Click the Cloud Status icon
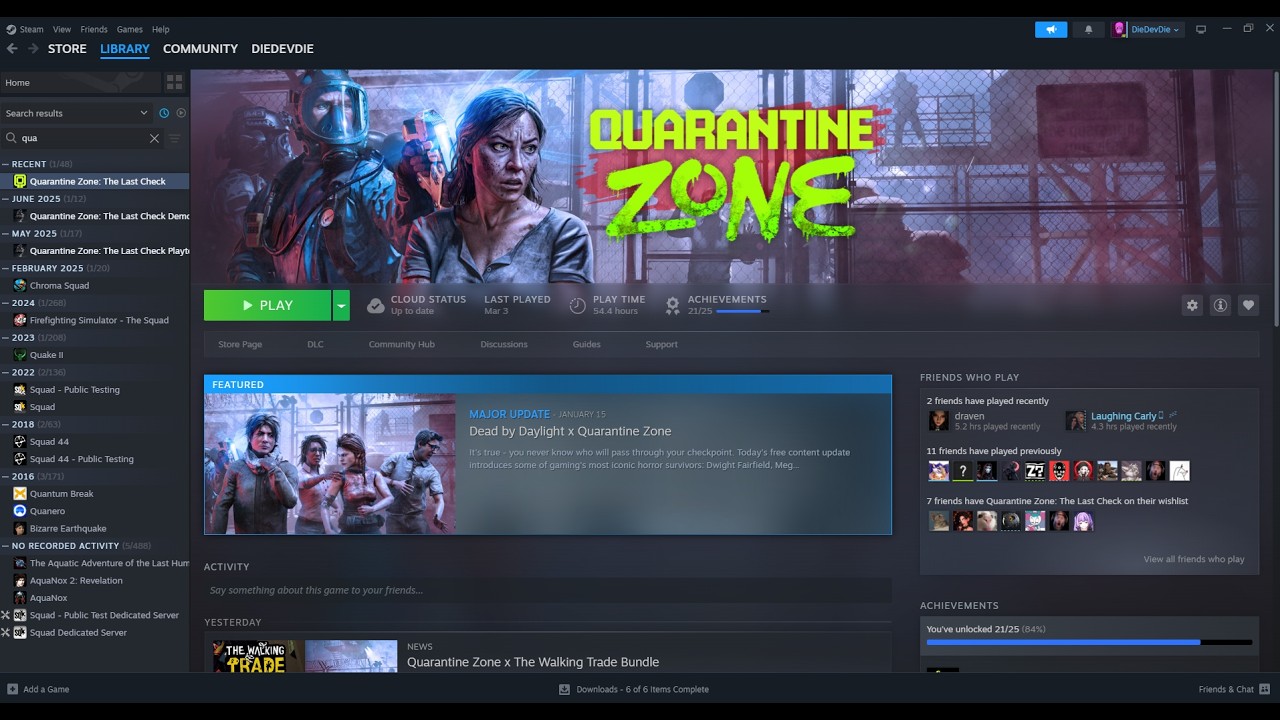Viewport: 1280px width, 720px height. [x=375, y=305]
